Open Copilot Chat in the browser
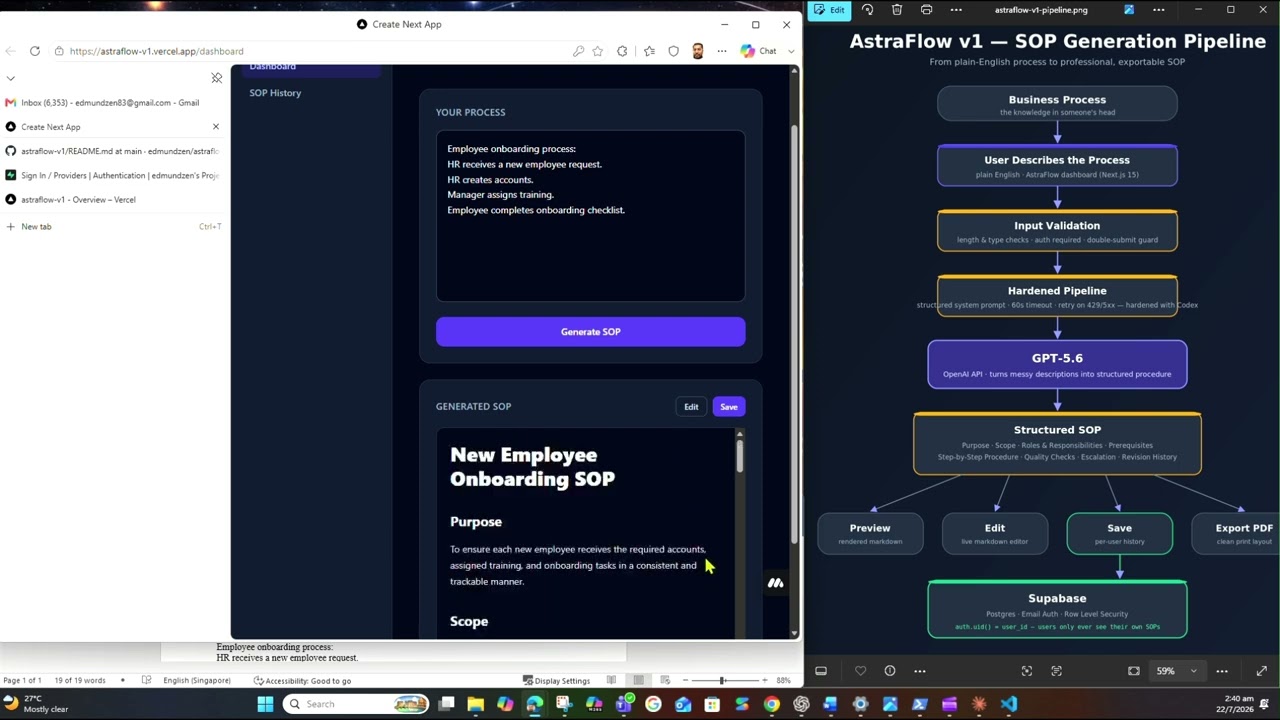This screenshot has height=720, width=1280. [759, 51]
